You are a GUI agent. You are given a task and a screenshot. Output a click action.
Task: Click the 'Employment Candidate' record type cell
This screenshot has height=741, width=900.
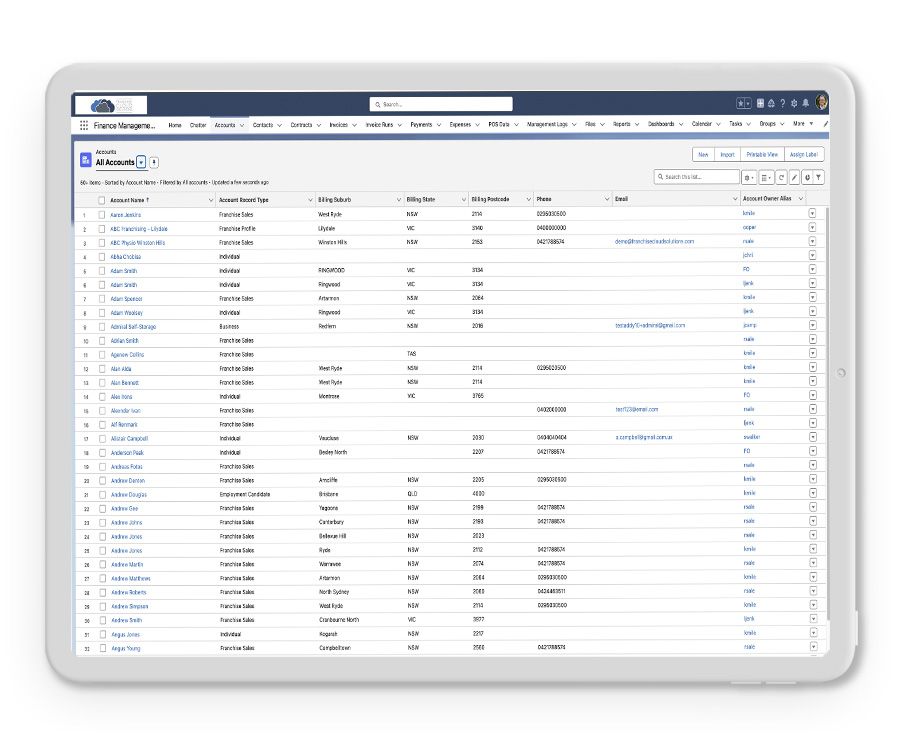click(245, 494)
